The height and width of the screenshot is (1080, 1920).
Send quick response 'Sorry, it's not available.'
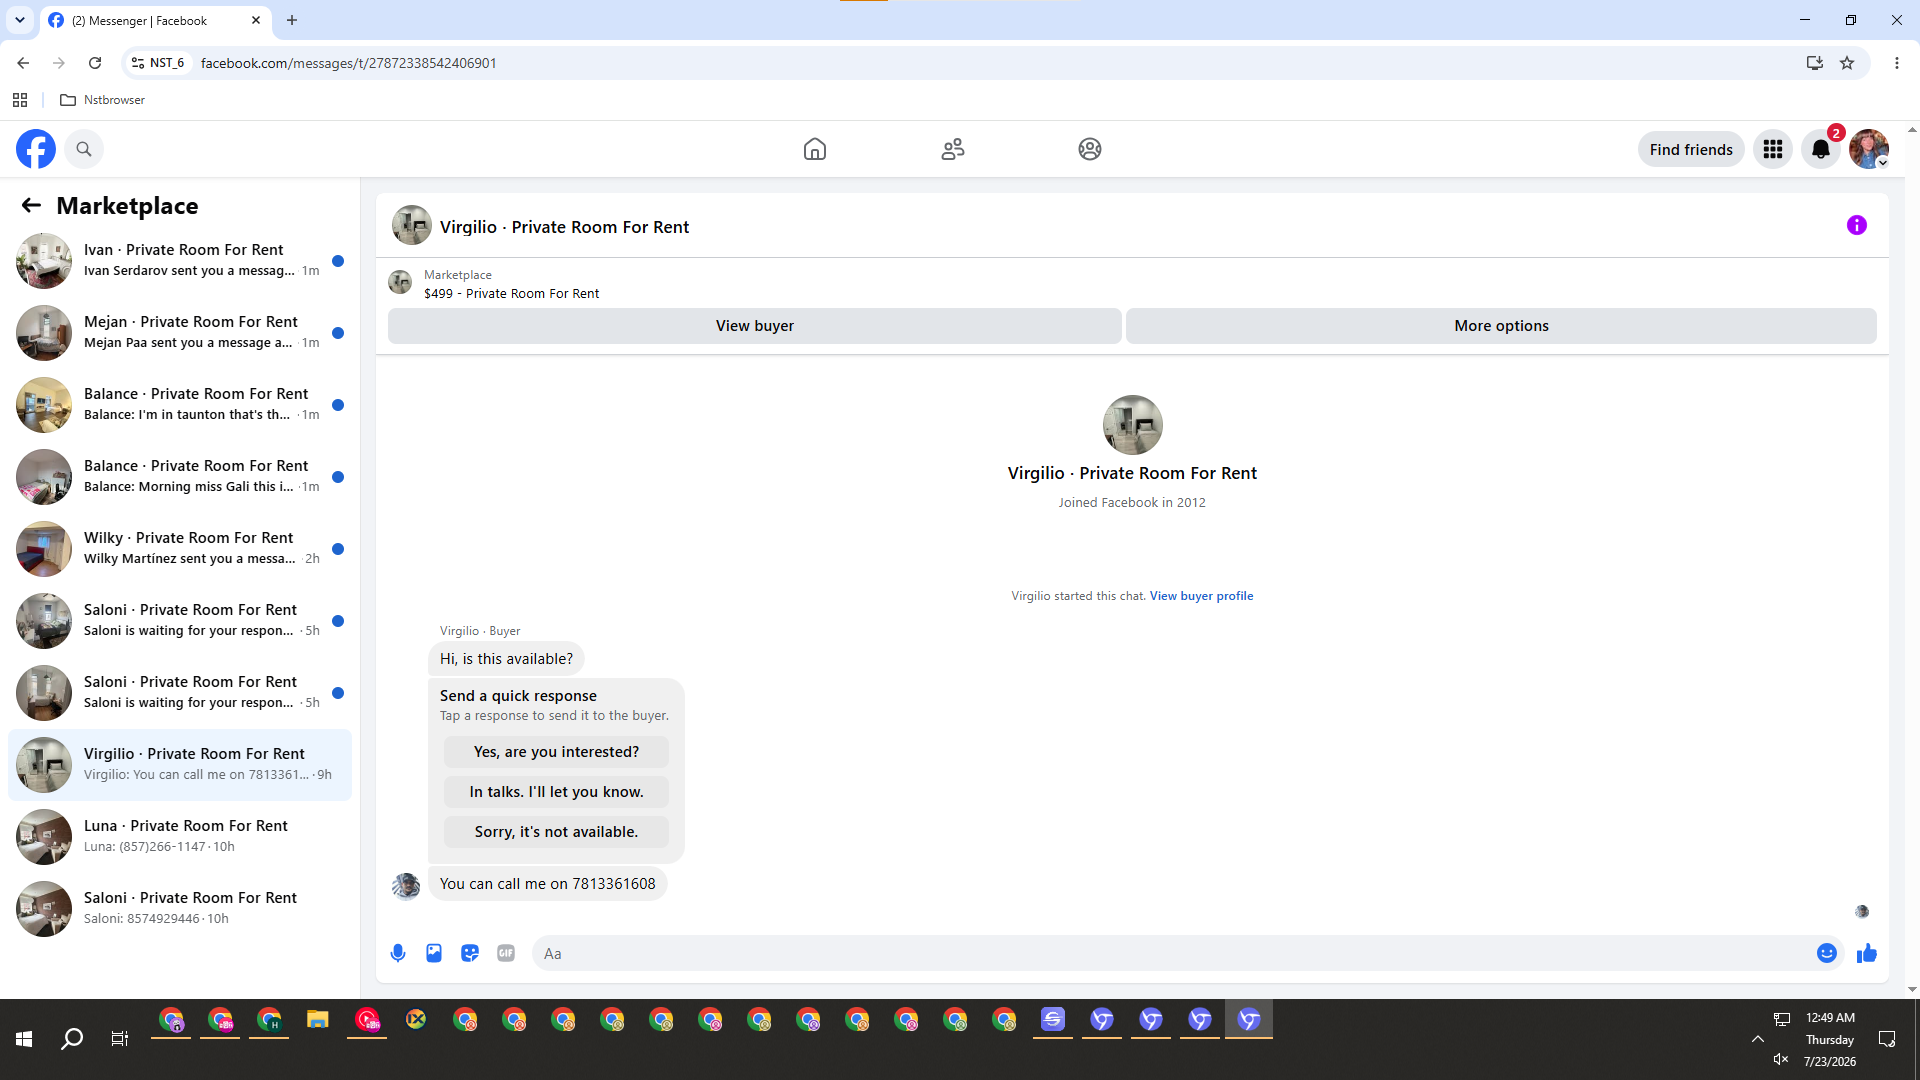(x=556, y=832)
